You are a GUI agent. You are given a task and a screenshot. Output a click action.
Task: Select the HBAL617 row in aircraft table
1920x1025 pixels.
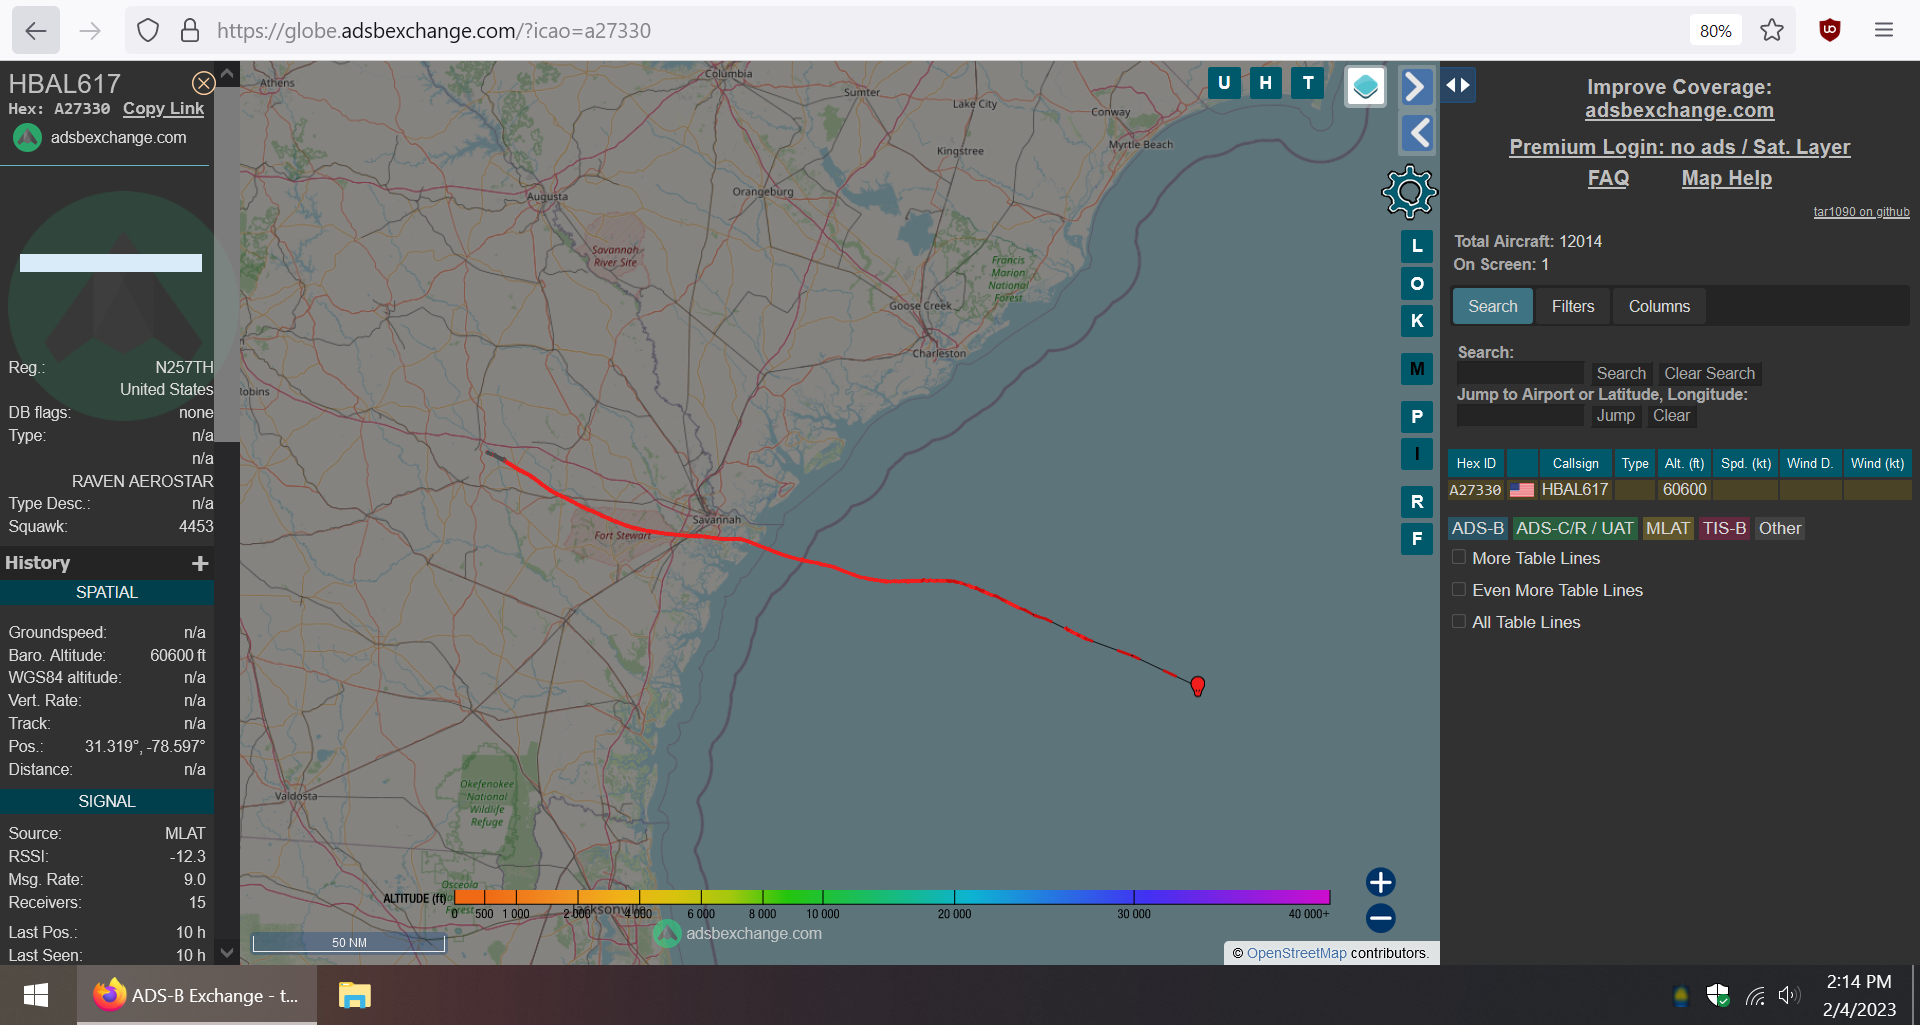point(1679,490)
